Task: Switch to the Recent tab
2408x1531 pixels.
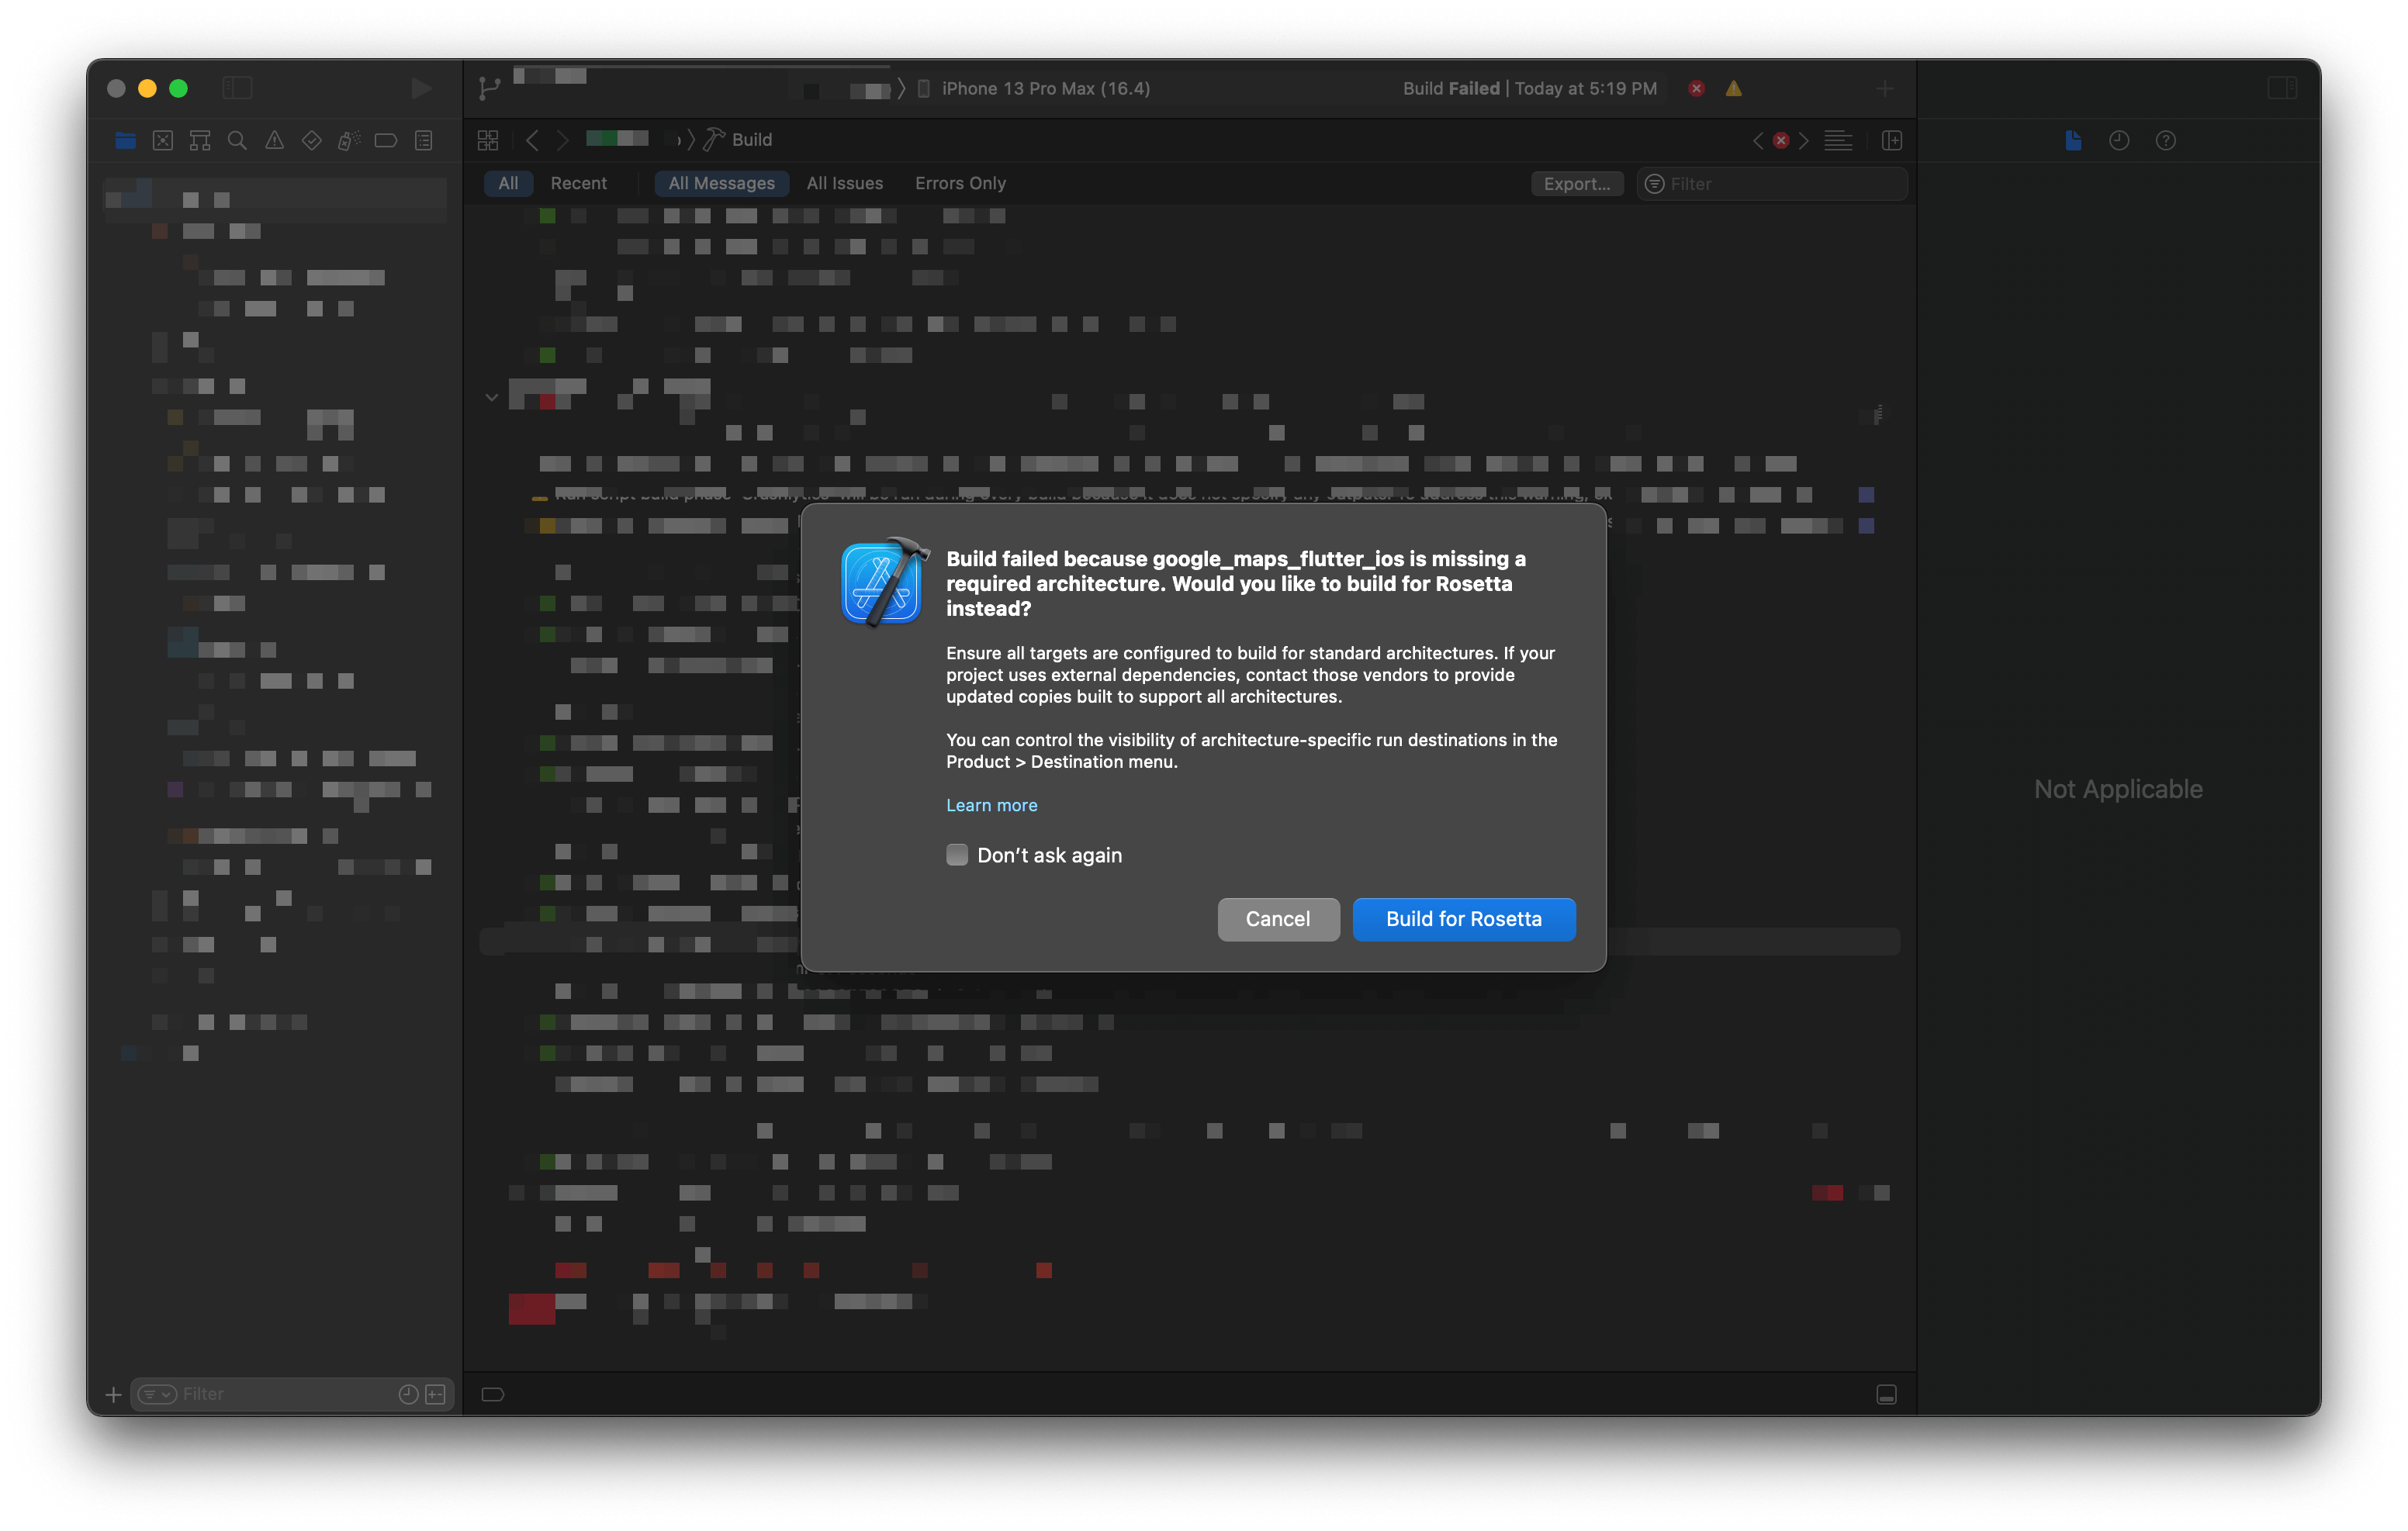Action: point(577,182)
